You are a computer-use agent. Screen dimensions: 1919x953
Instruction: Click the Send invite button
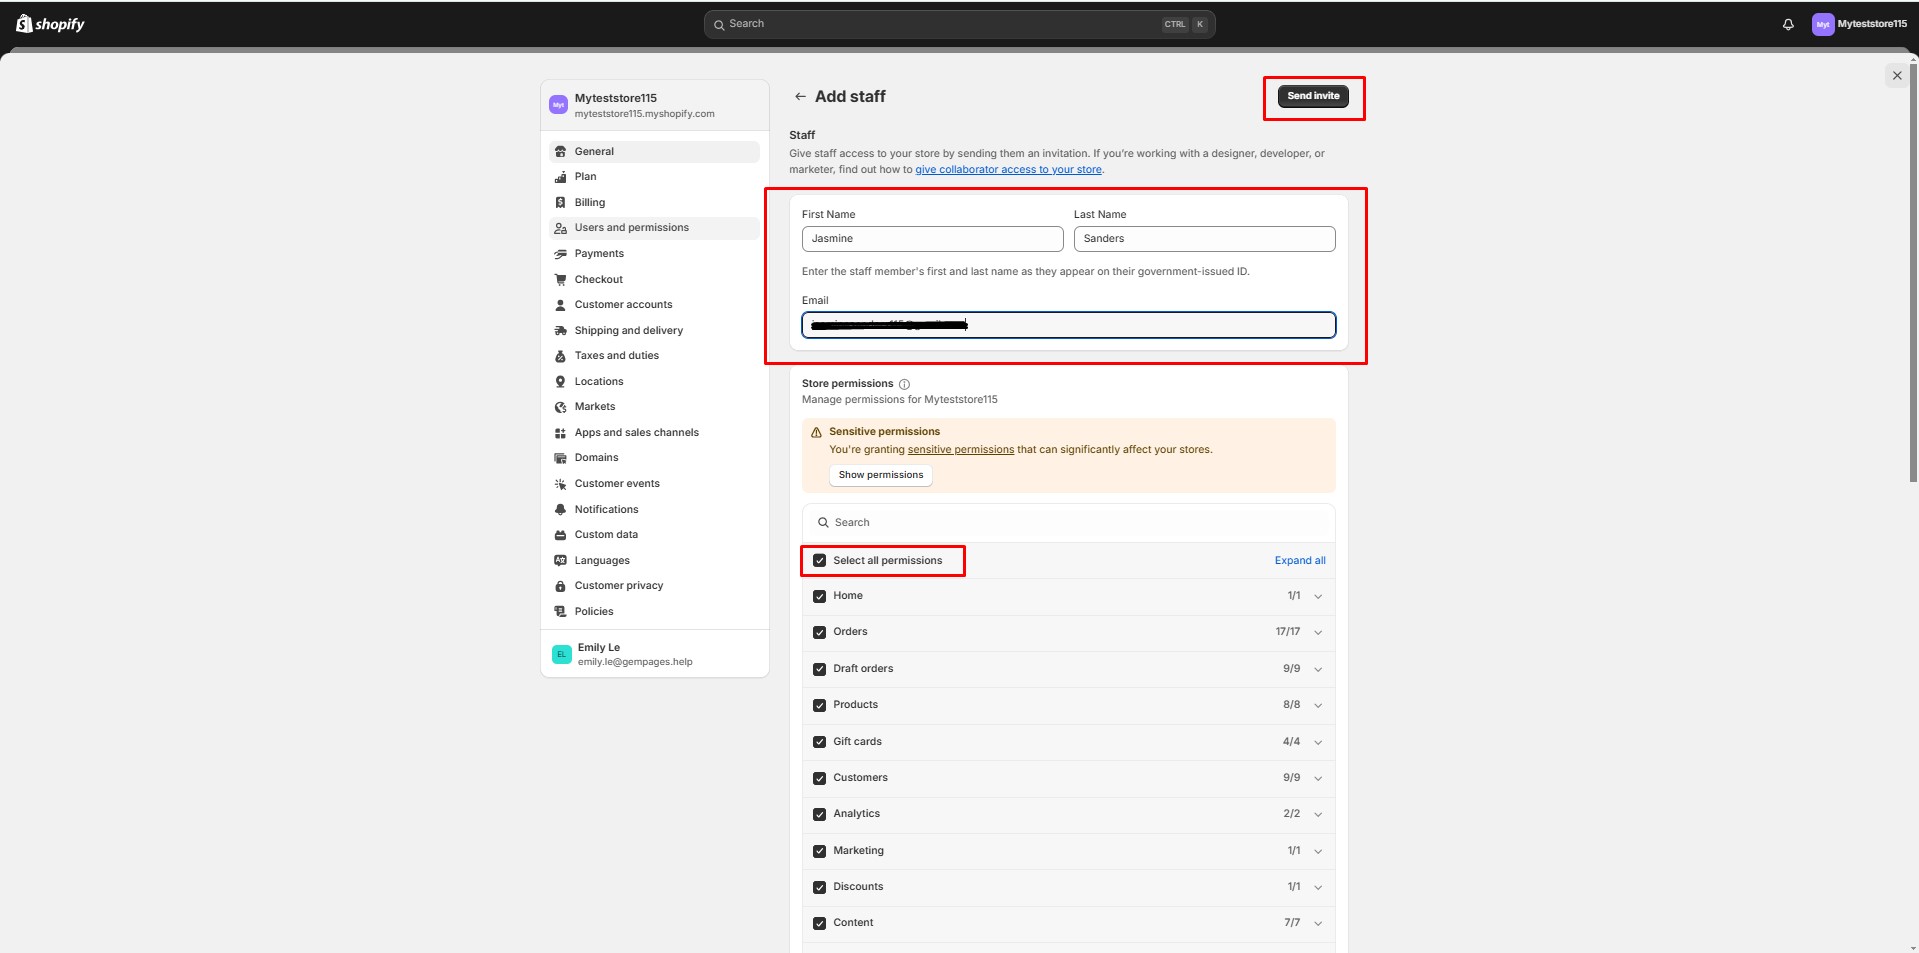(1313, 96)
